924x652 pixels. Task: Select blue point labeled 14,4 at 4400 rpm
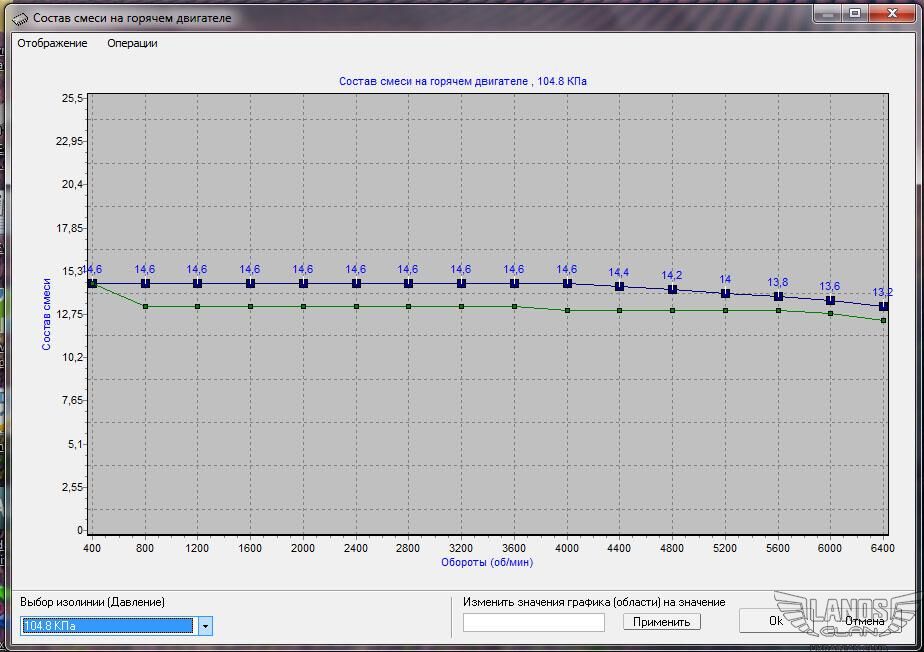pyautogui.click(x=619, y=287)
